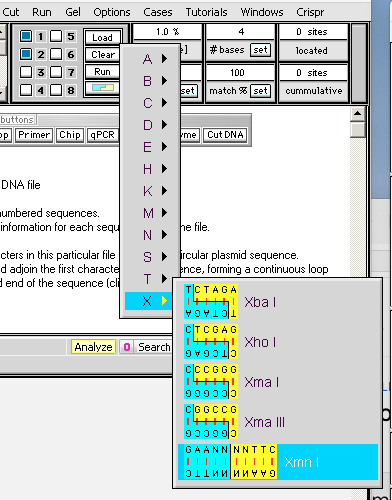The height and width of the screenshot is (500, 392).
Task: Uncheck lane 1 checkbox
Action: point(26,36)
